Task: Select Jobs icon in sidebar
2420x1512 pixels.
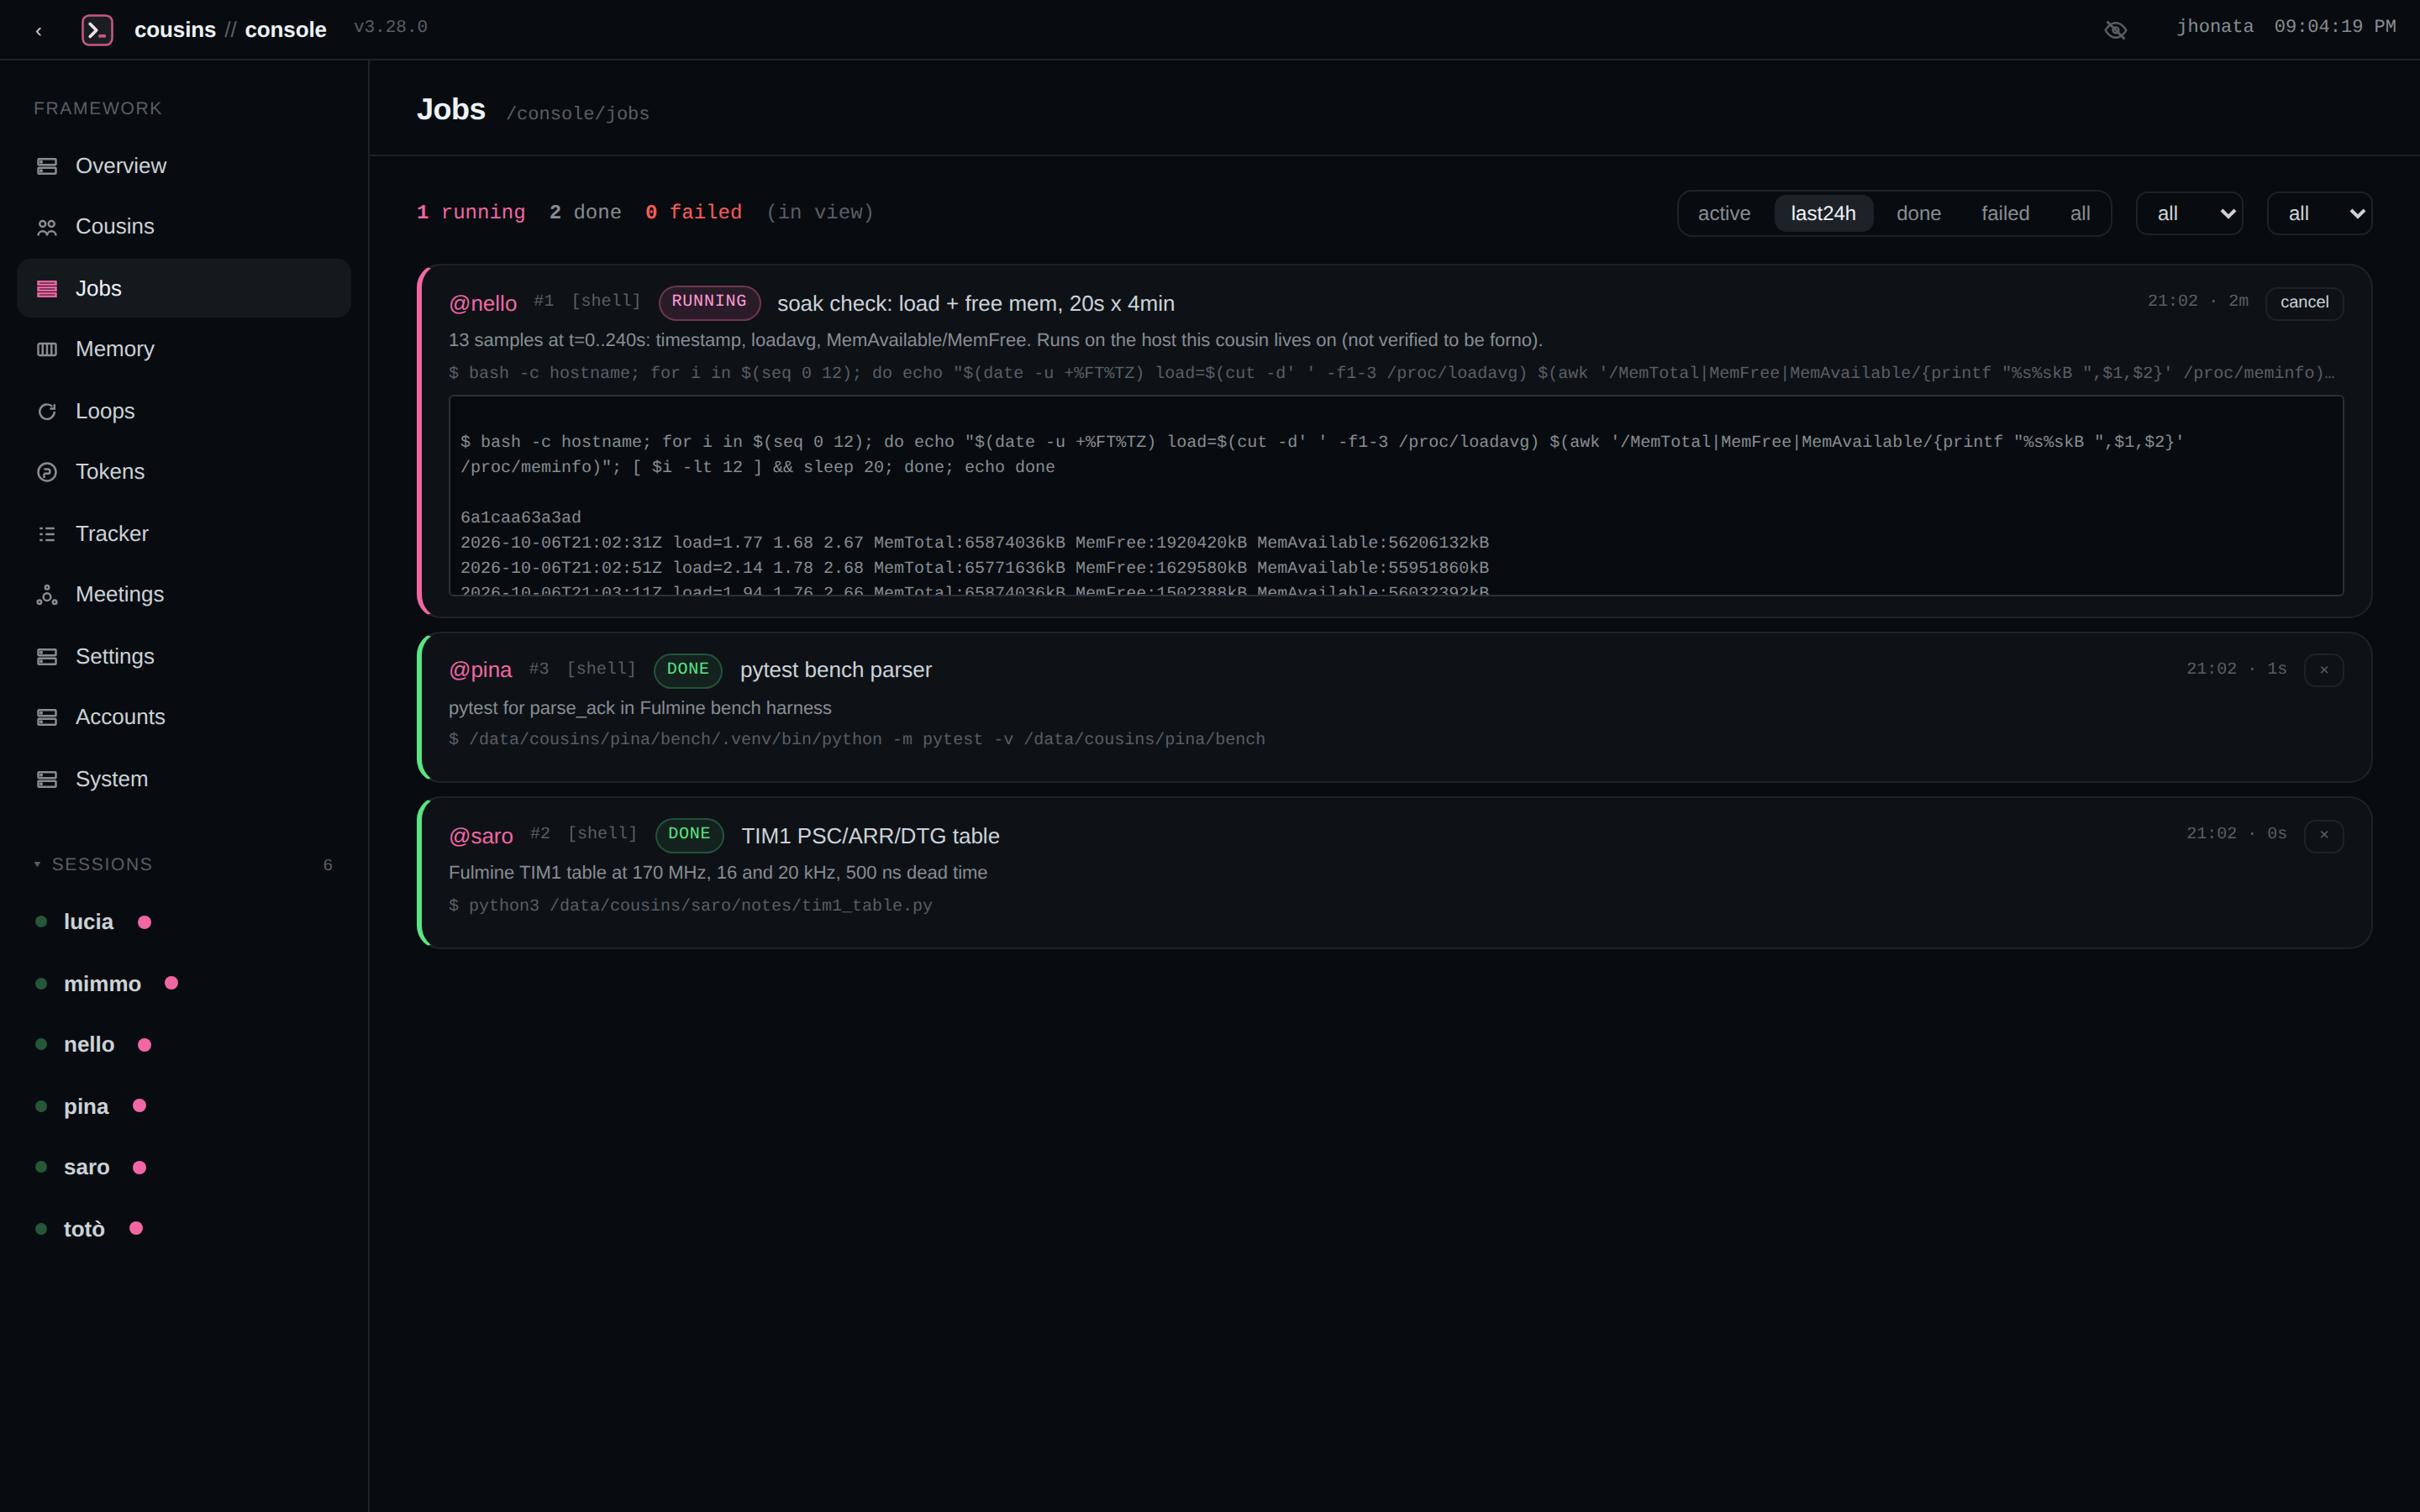Action: point(47,289)
